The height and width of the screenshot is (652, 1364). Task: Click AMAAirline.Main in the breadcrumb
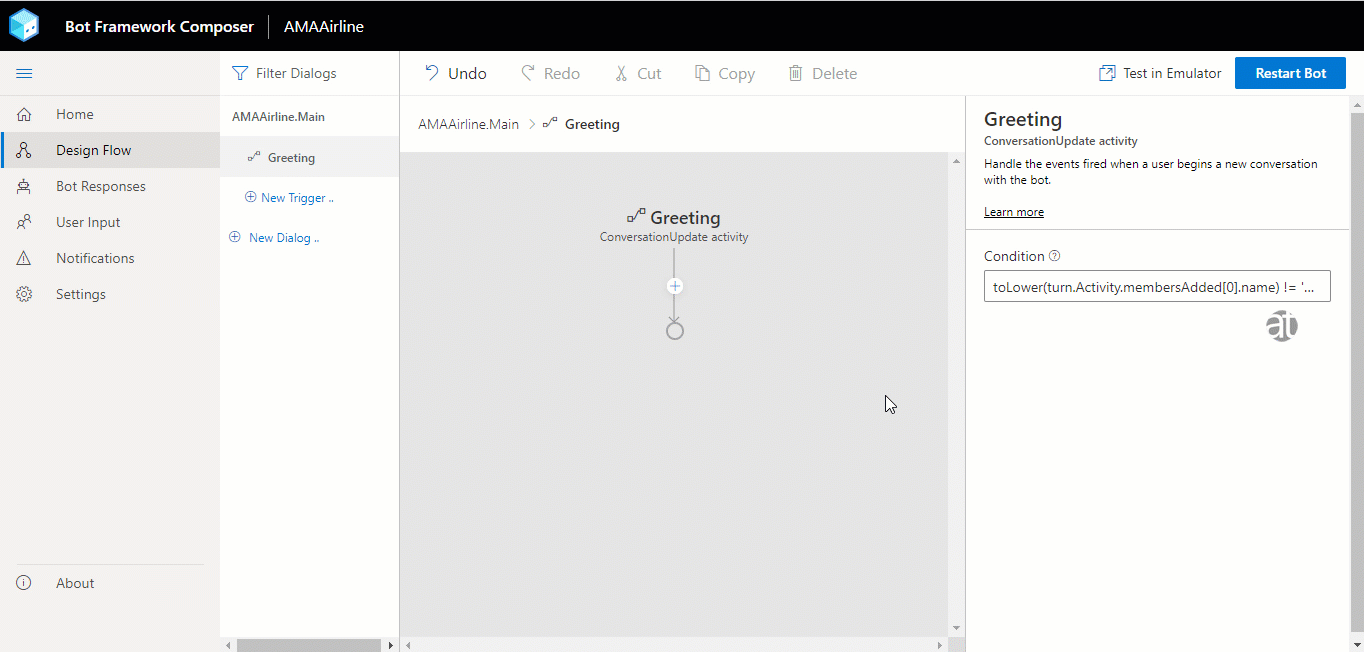coord(468,124)
